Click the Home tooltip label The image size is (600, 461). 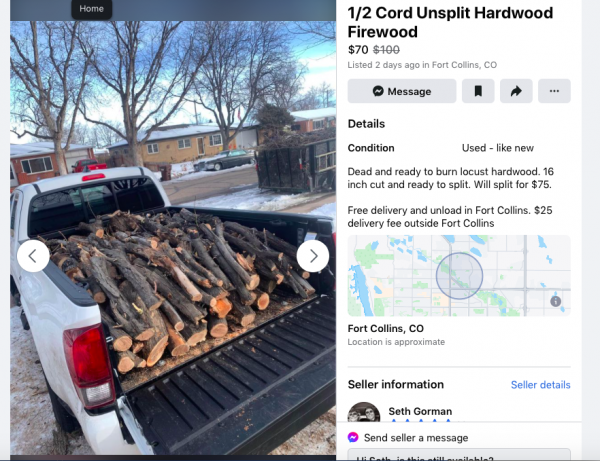91,9
